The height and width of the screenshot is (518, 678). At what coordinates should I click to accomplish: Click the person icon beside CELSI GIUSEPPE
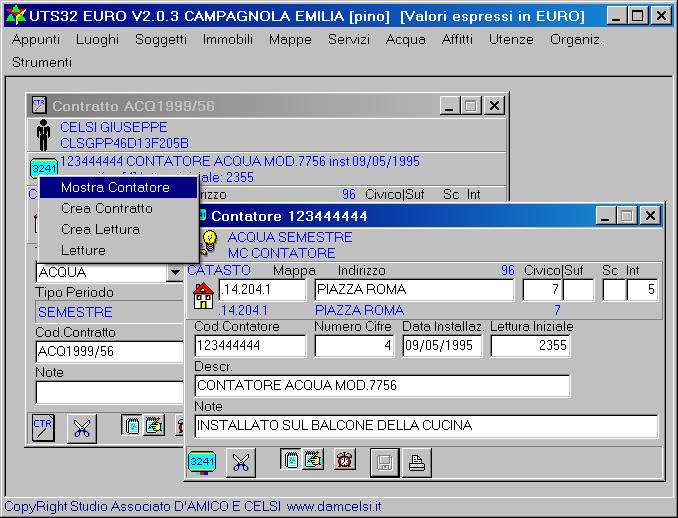coord(43,135)
